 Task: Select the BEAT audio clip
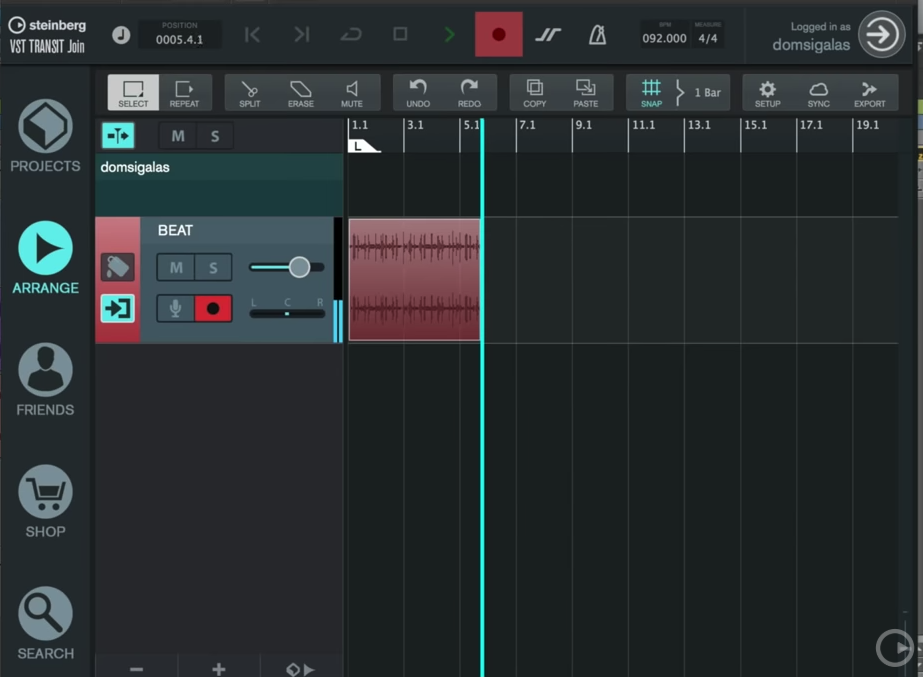click(414, 280)
